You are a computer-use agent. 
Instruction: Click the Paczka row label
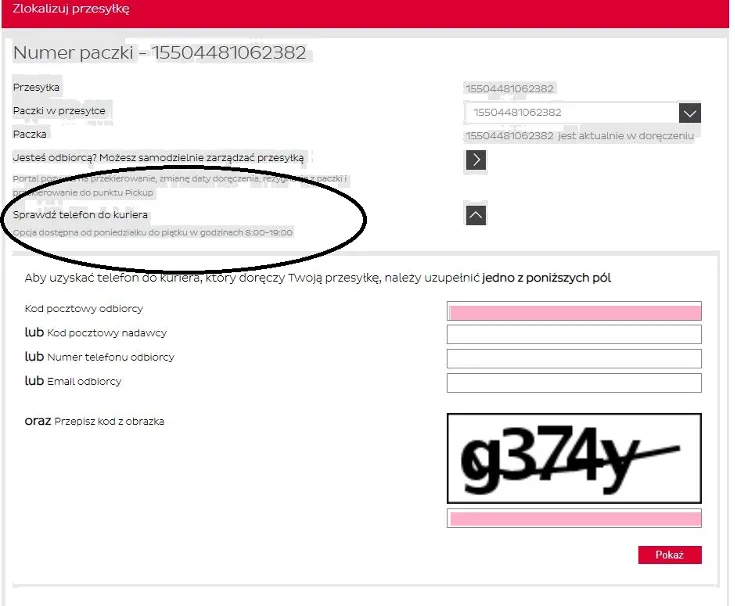pos(30,134)
